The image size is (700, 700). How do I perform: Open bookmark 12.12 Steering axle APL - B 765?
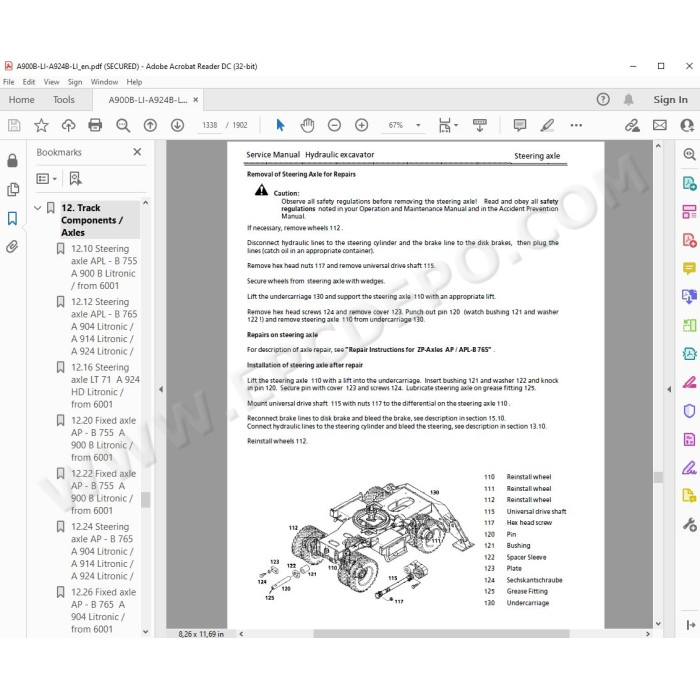click(104, 326)
